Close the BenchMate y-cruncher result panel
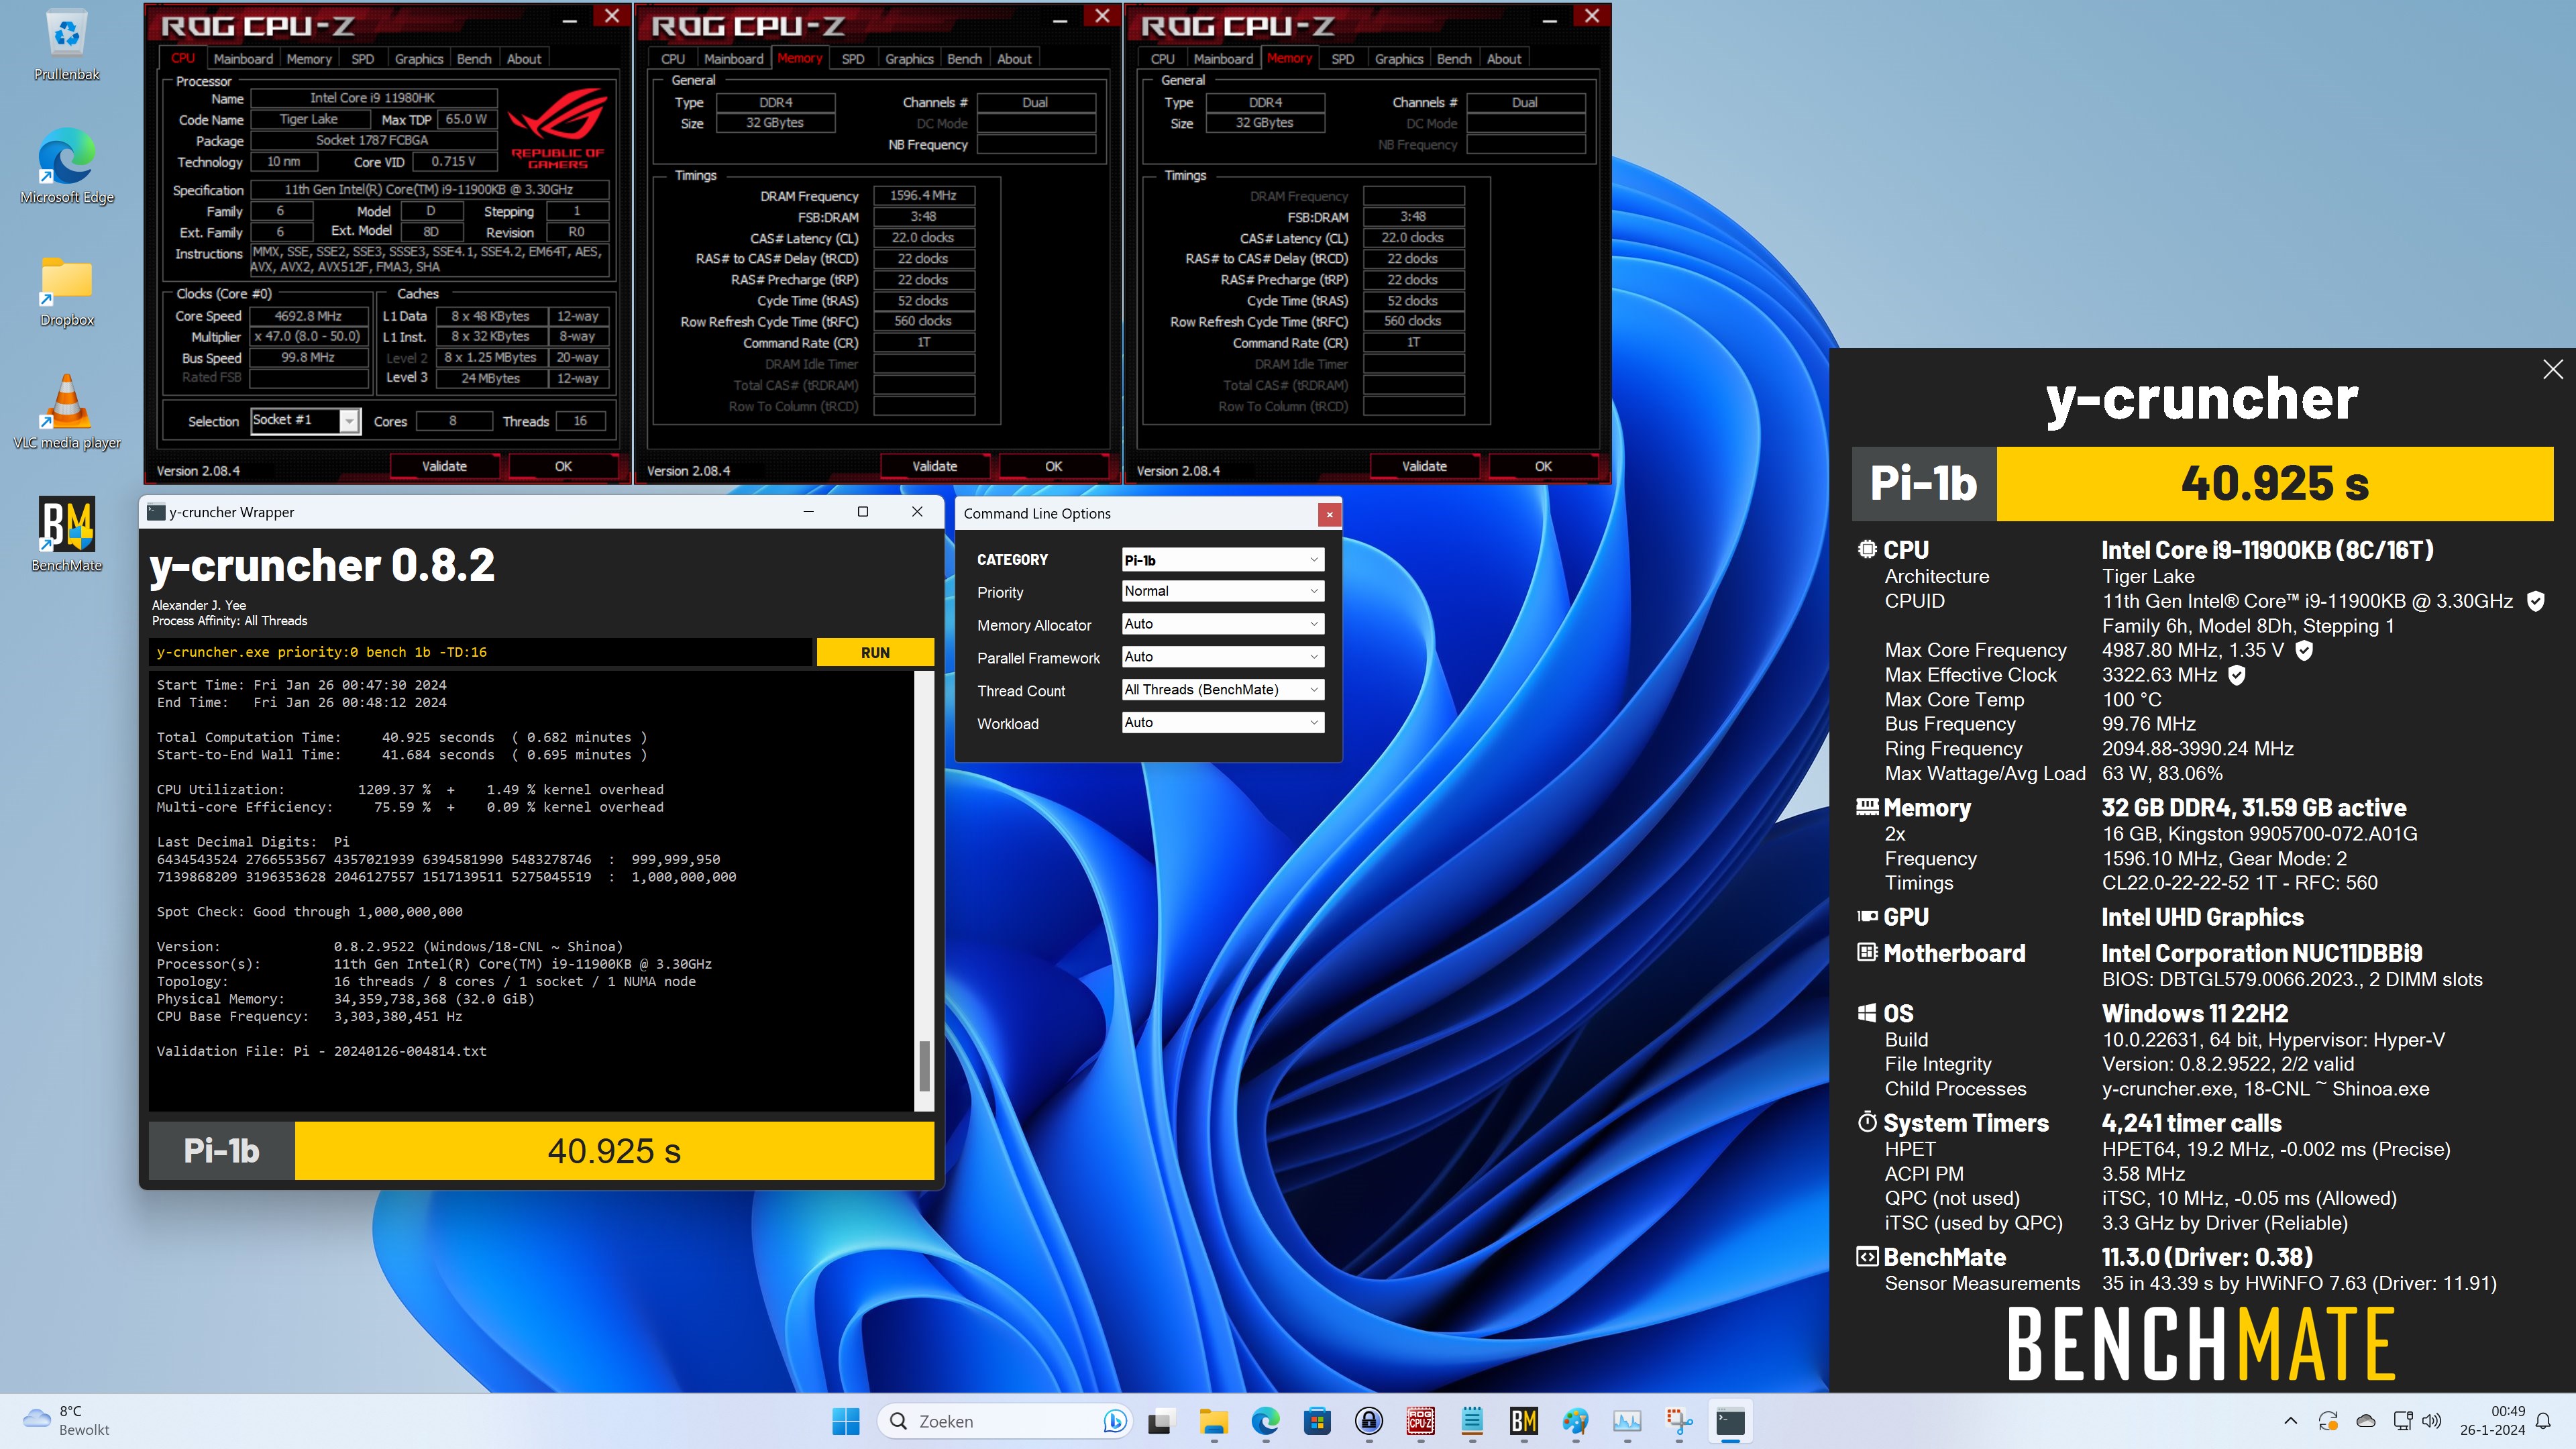Screen dimensions: 2576x1449 point(2553,369)
